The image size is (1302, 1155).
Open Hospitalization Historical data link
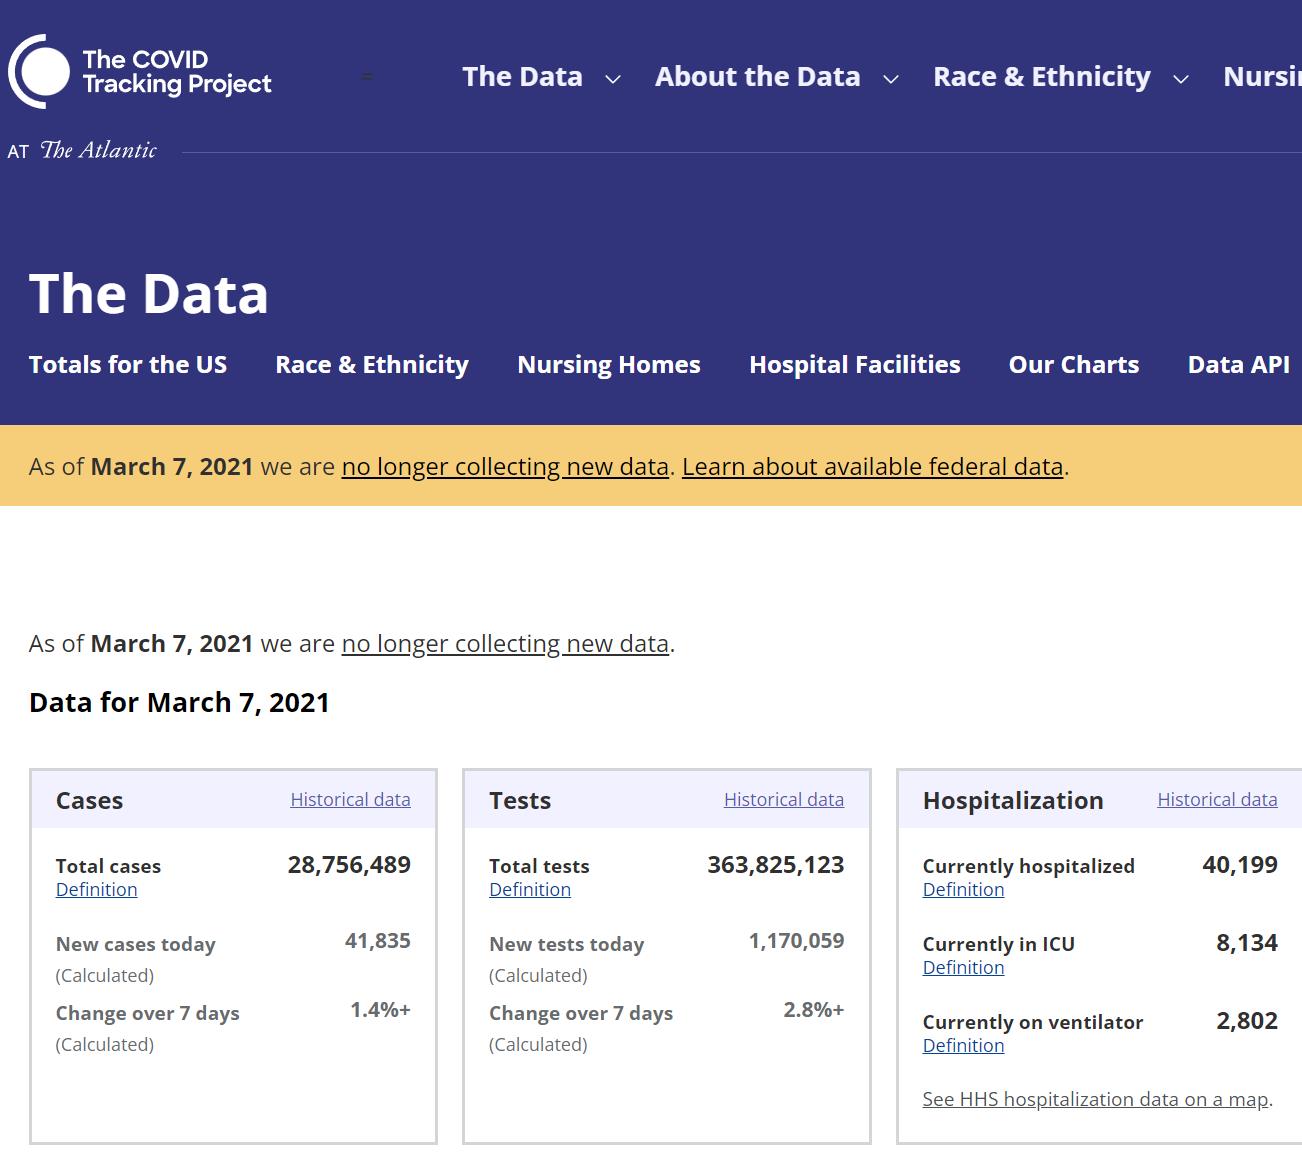(x=1217, y=800)
